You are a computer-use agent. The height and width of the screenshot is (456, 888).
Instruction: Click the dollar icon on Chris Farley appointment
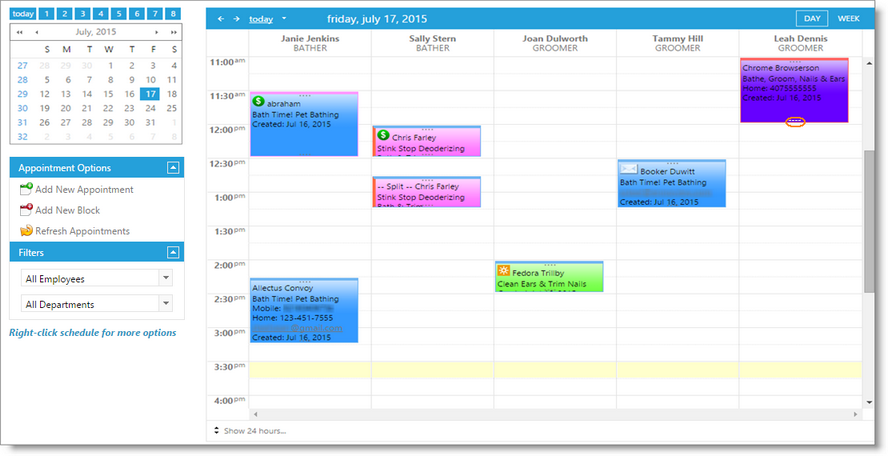coord(383,135)
